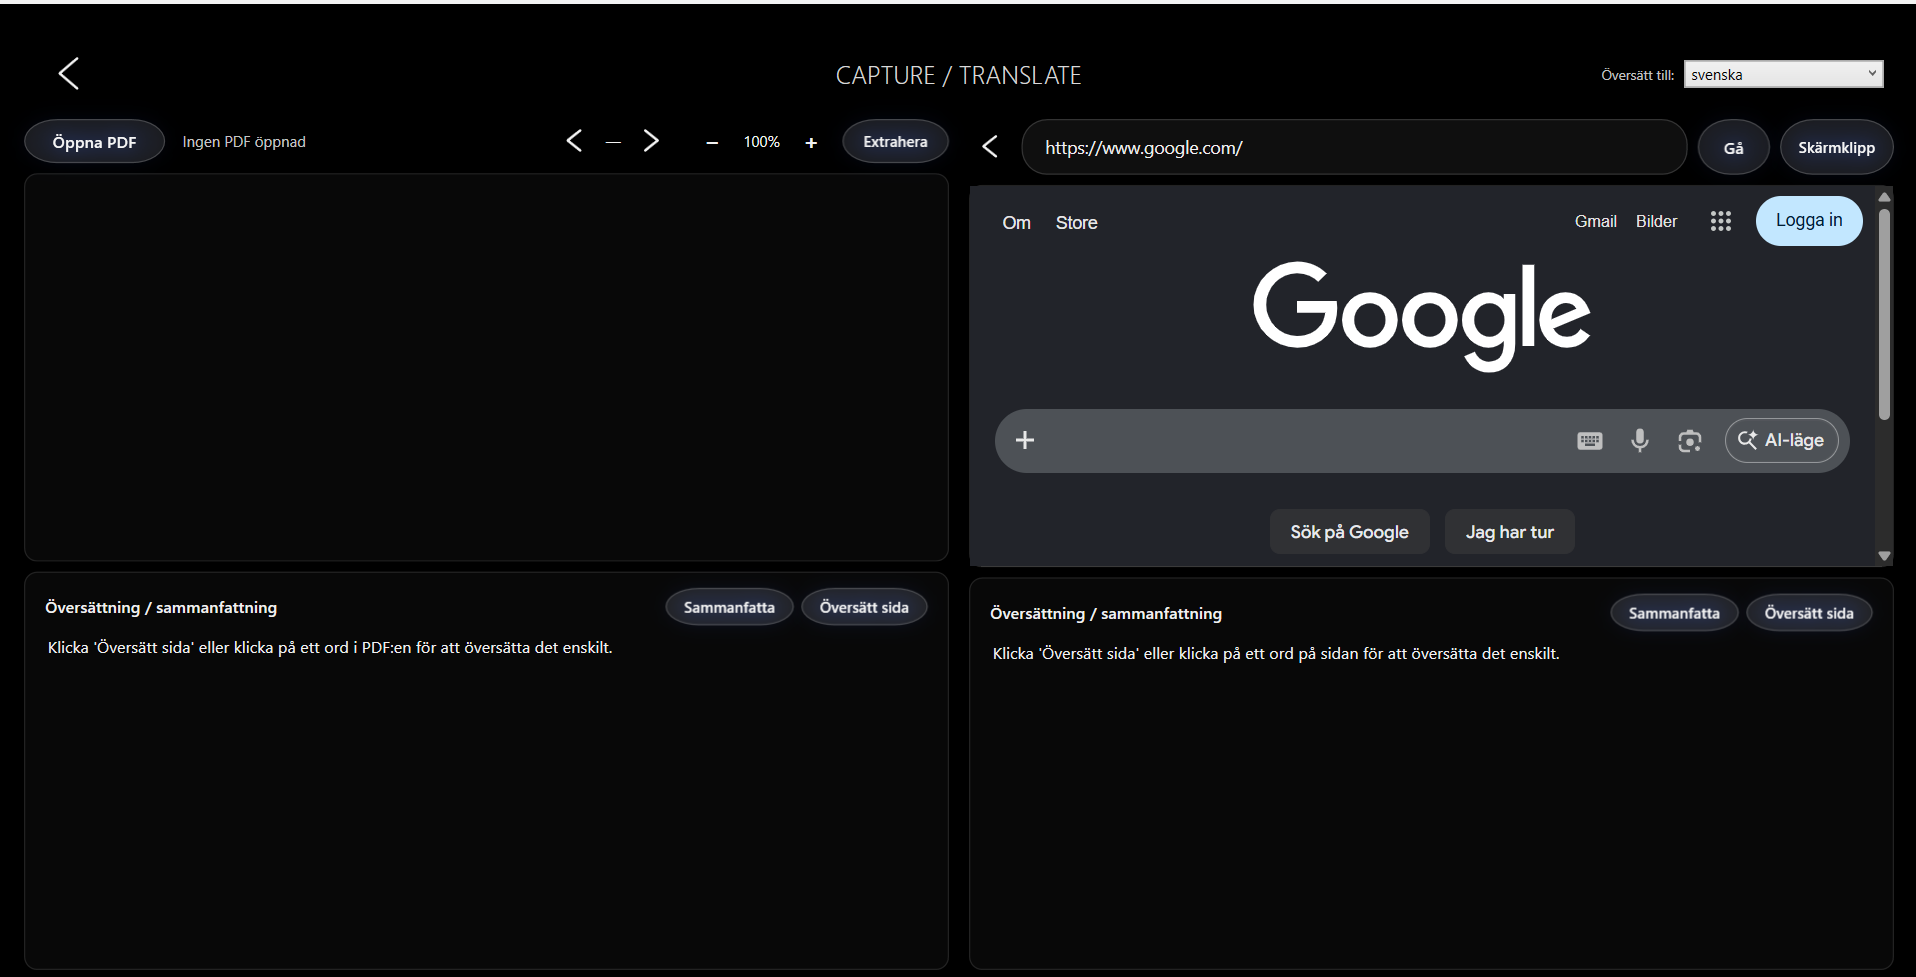
Task: Click the Gå button
Action: pos(1733,148)
